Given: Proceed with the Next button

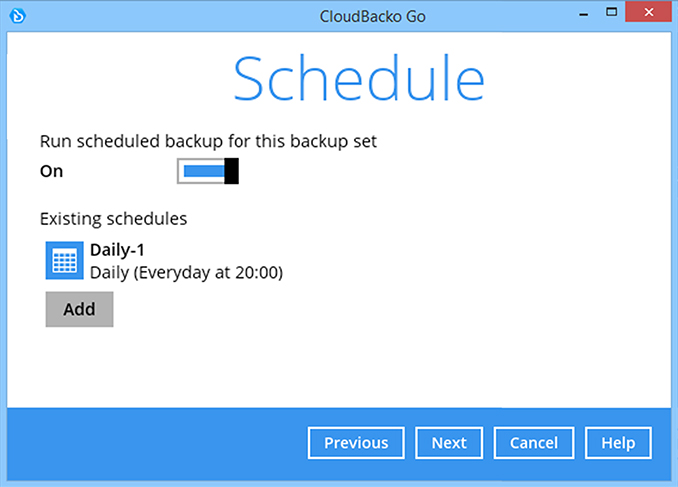Looking at the screenshot, I should click(449, 443).
